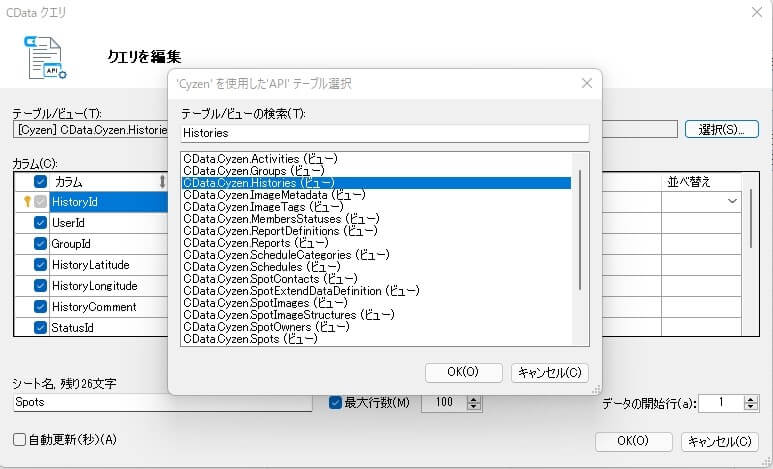
Task: Select CData.Cyzen.Reports (ビュー) in list
Action: (376, 243)
